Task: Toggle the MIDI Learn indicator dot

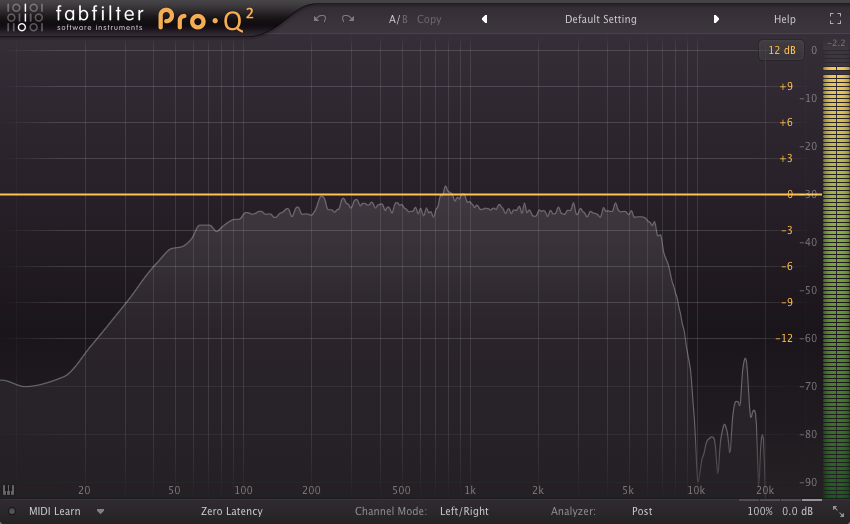Action: (x=12, y=511)
